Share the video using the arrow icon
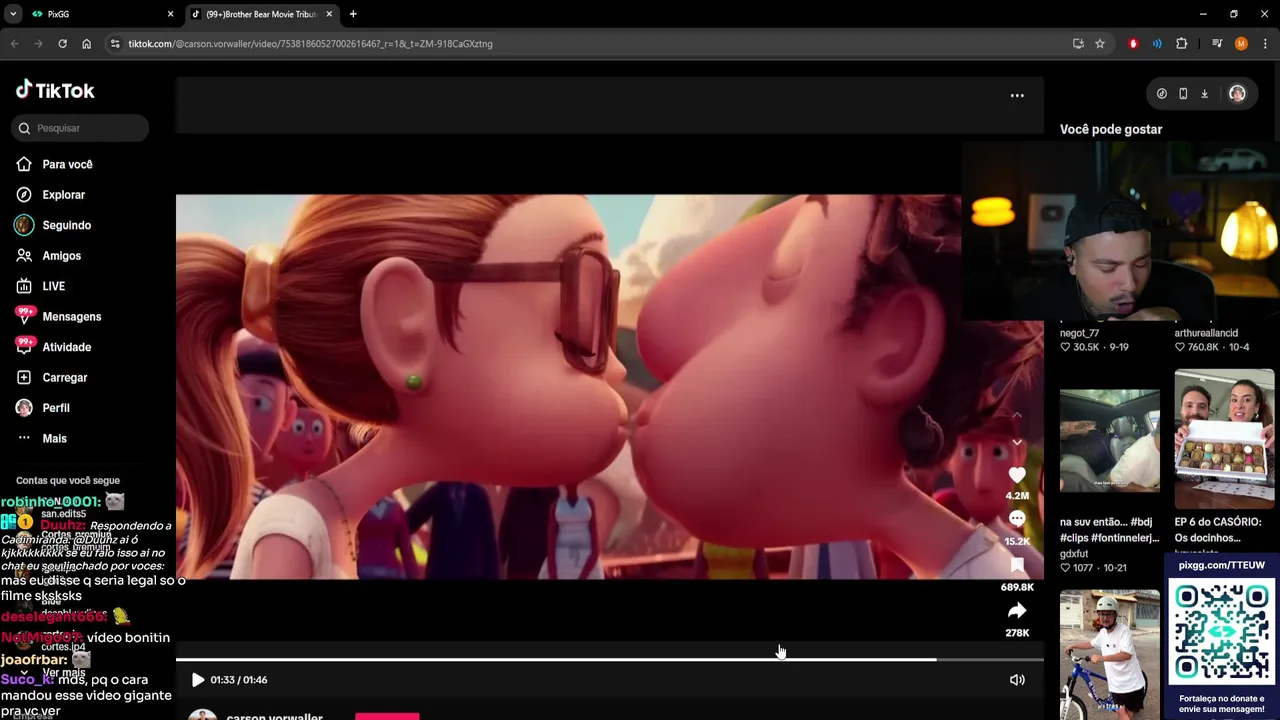Image resolution: width=1280 pixels, height=720 pixels. [1017, 611]
